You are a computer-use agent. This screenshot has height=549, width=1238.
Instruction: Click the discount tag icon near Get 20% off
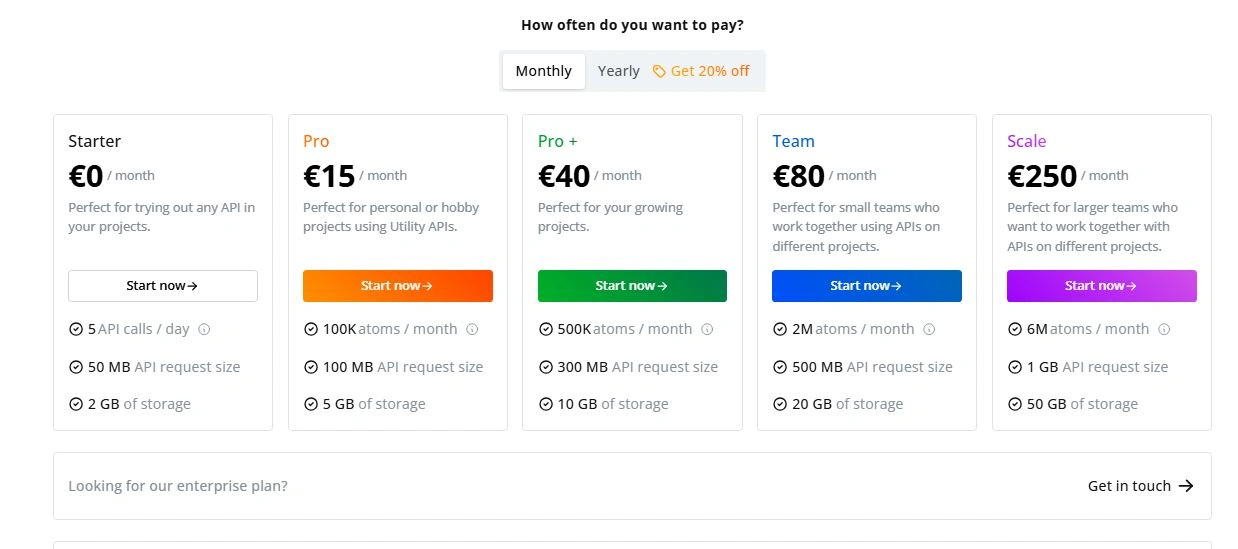point(659,71)
